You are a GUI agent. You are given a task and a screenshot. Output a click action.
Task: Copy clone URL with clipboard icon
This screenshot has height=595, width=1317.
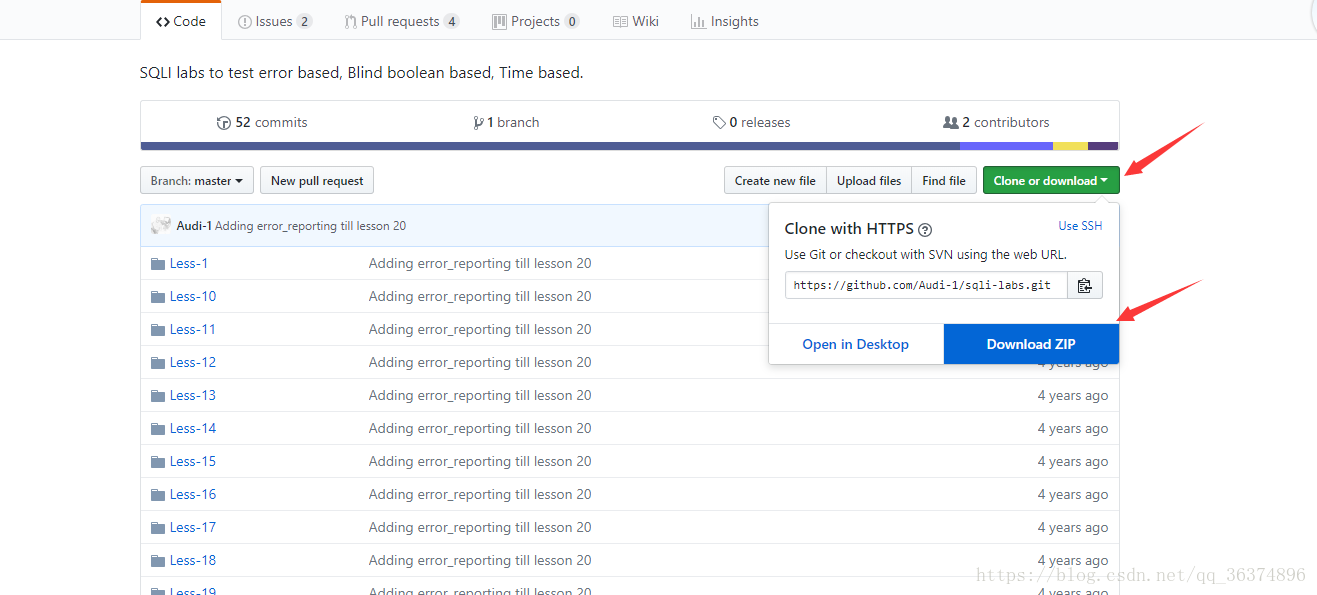1085,285
